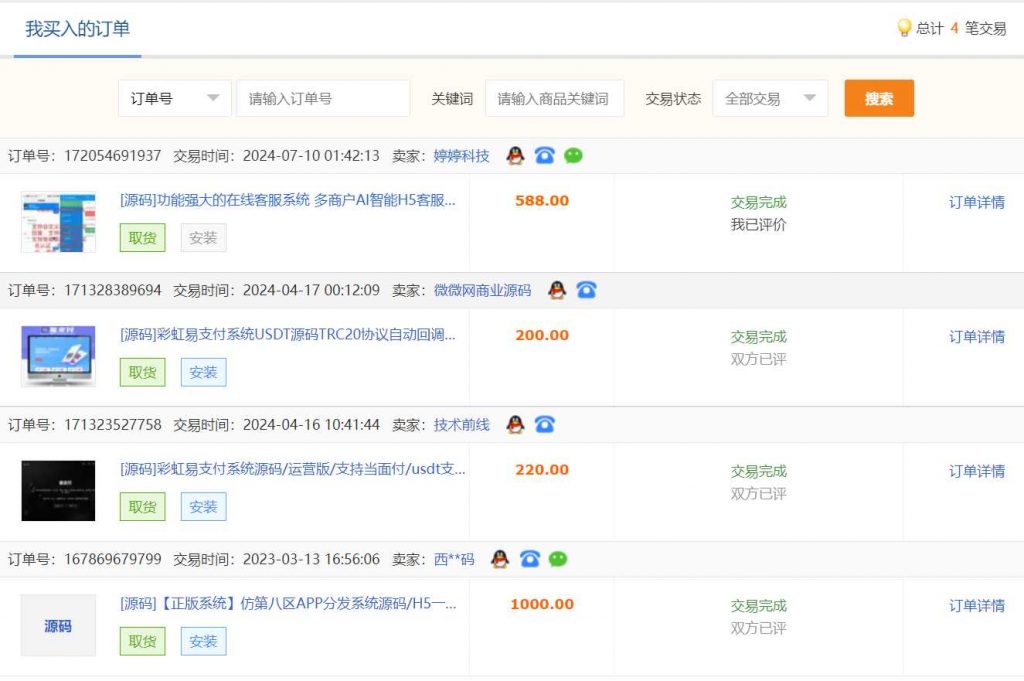
Task: Click the 请输入订单号 input field
Action: [323, 99]
